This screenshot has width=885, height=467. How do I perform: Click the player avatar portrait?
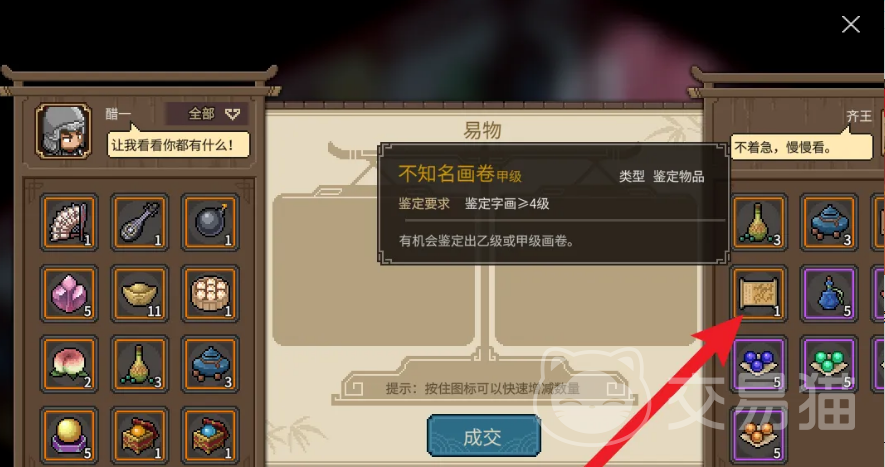(x=63, y=131)
